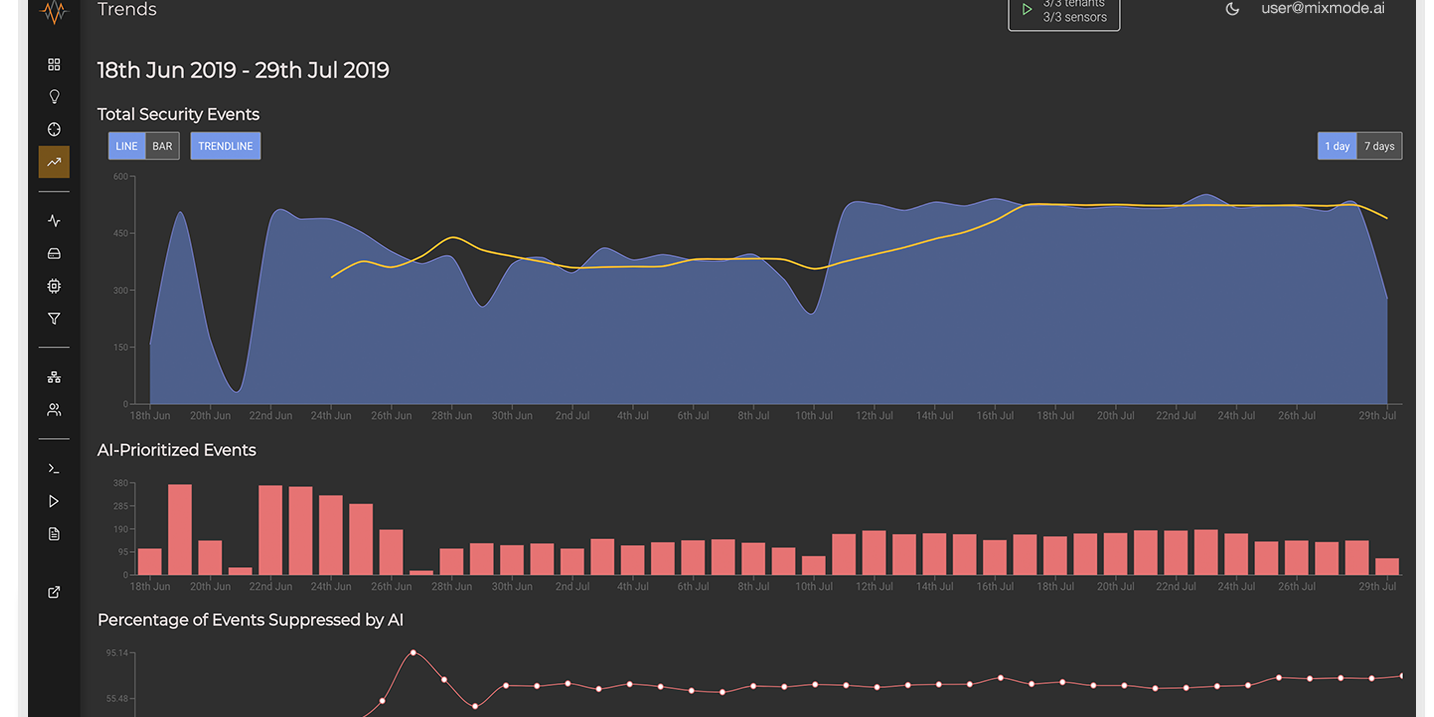Screen dimensions: 1434x717
Task: Open the crosshair target icon
Action: [x=54, y=129]
